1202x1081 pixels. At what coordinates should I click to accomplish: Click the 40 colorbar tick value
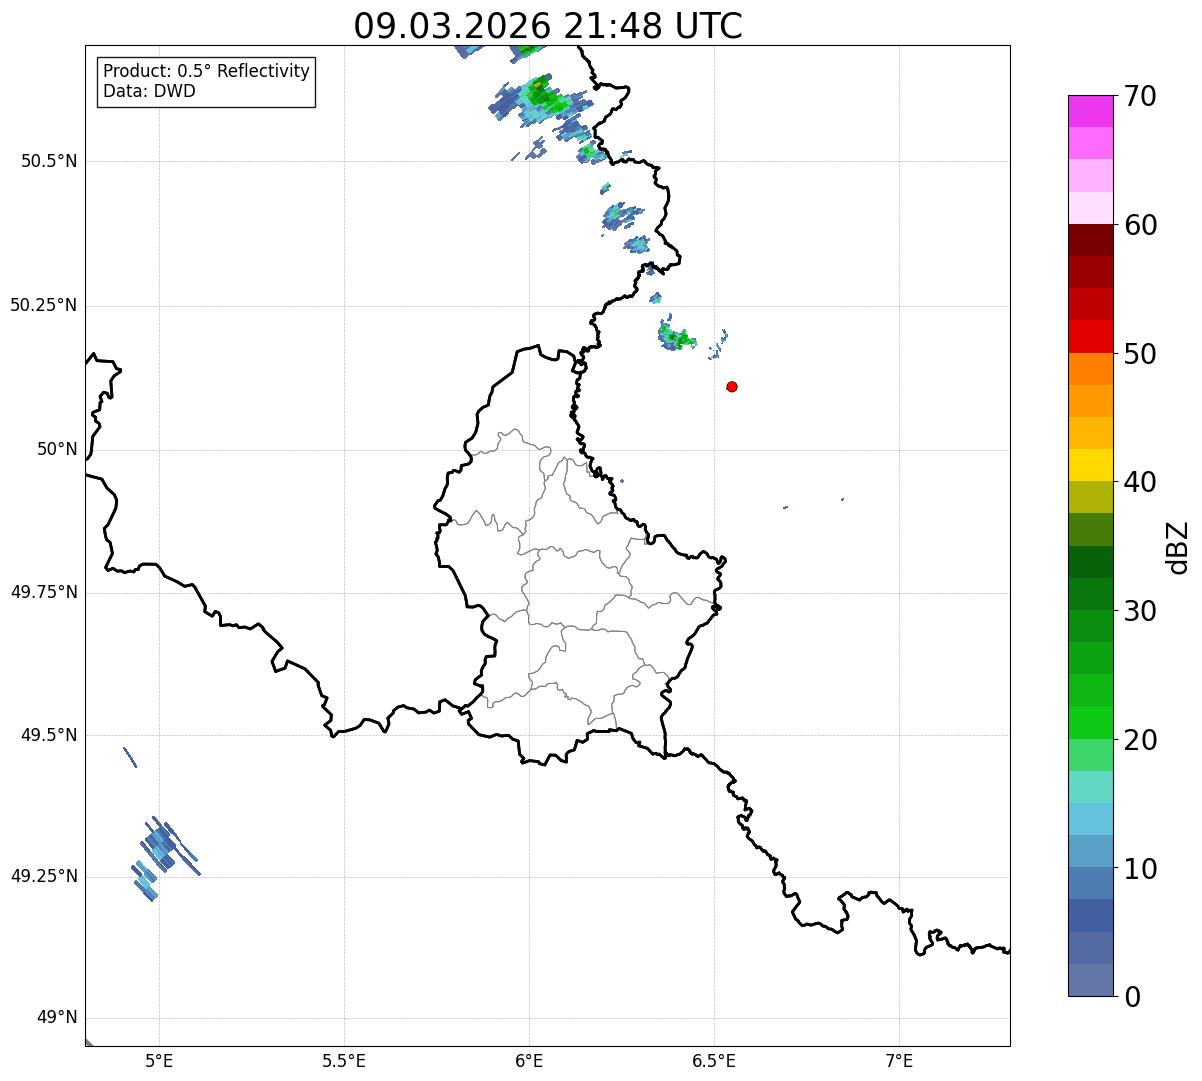[1140, 482]
